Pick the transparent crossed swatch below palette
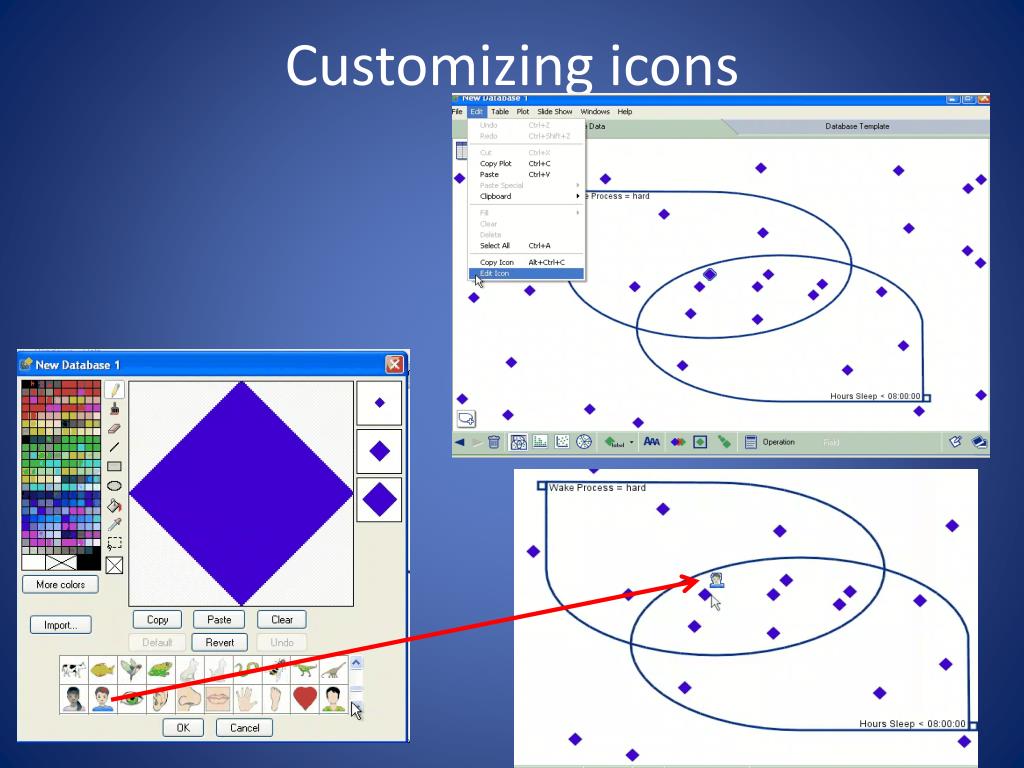 coord(61,562)
